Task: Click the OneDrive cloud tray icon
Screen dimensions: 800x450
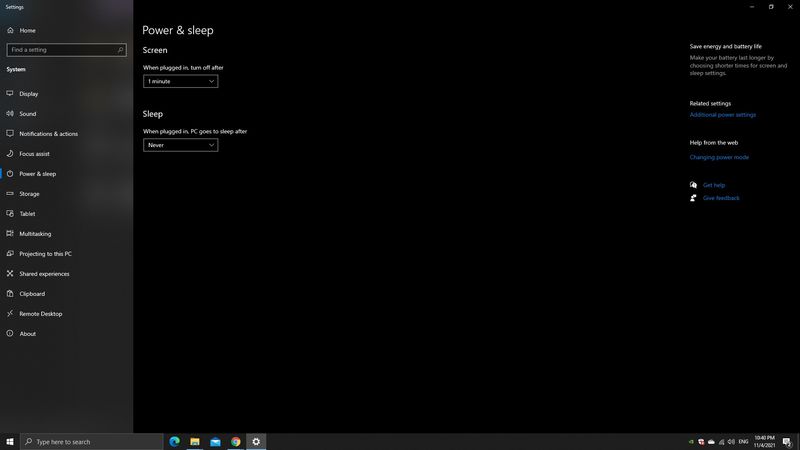Action: (711, 442)
